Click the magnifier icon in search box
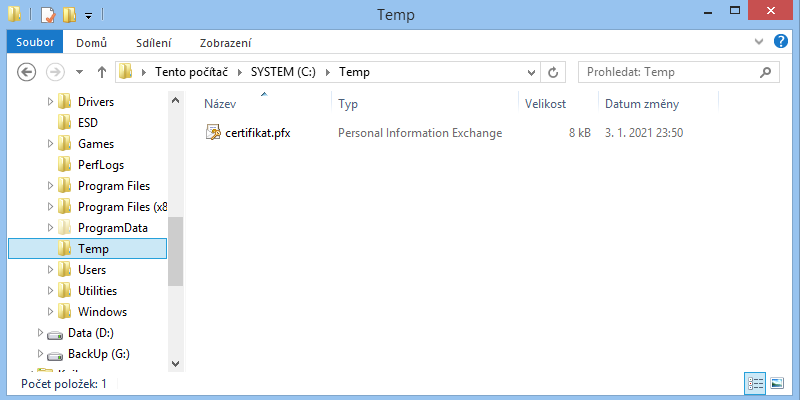Screen dimensions: 800x400 [766, 72]
